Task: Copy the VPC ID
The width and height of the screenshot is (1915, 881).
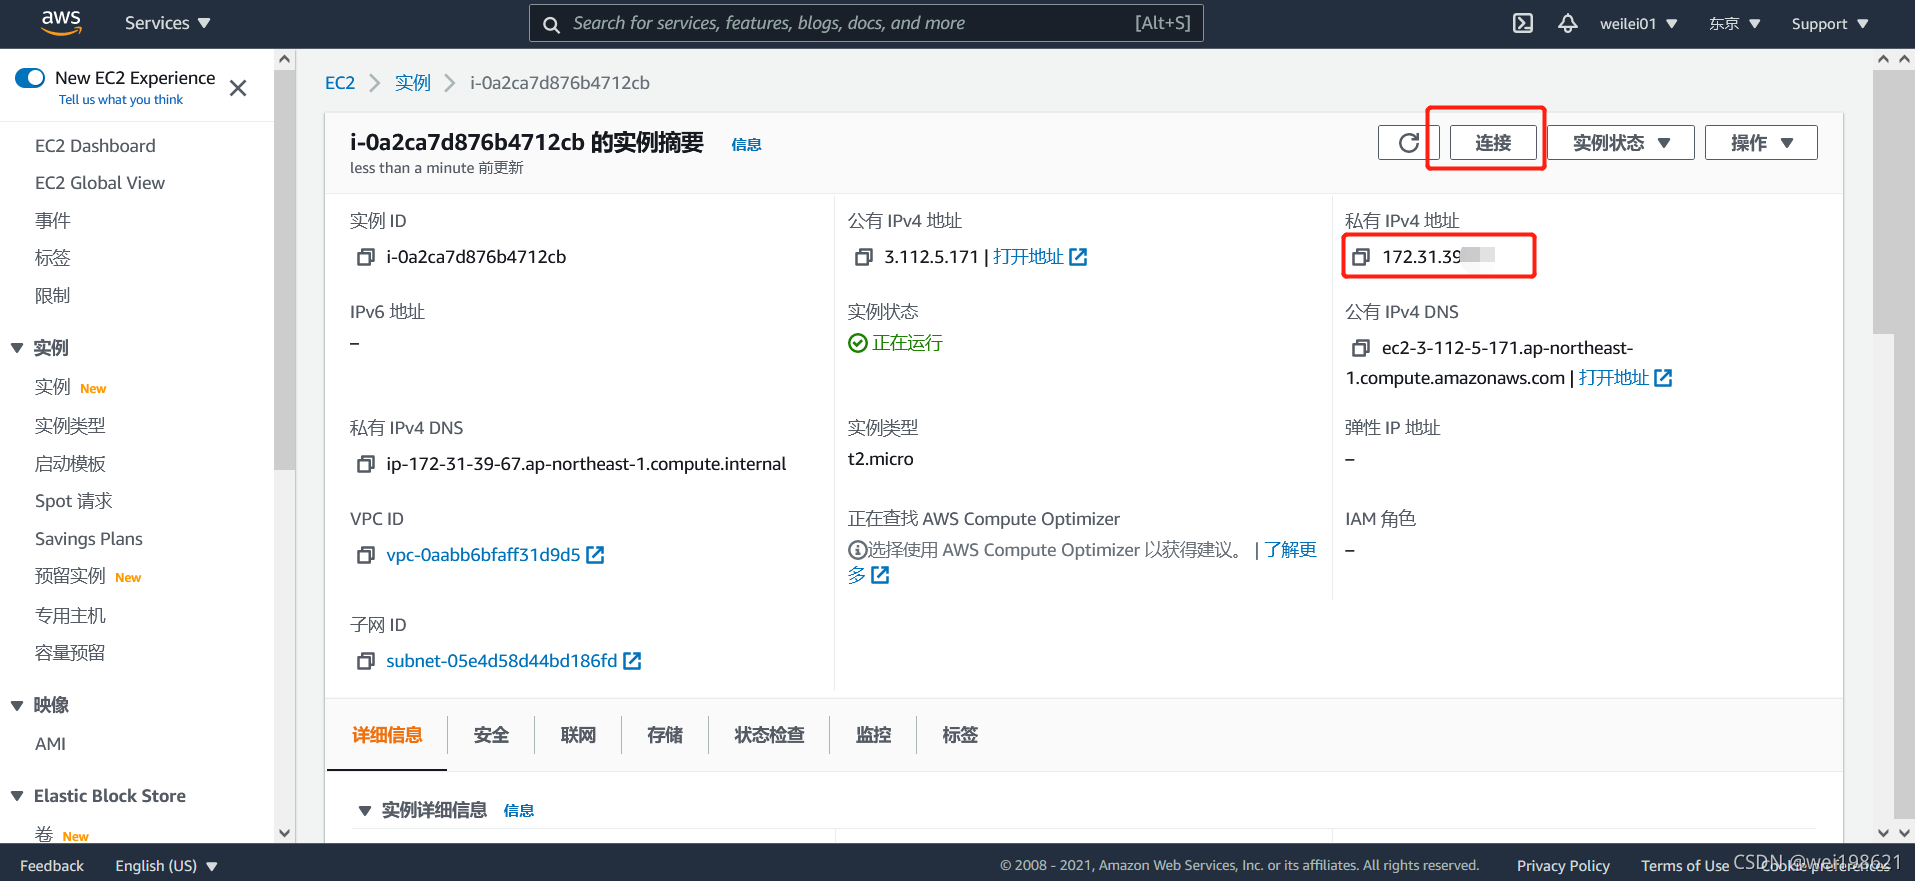Action: point(366,556)
